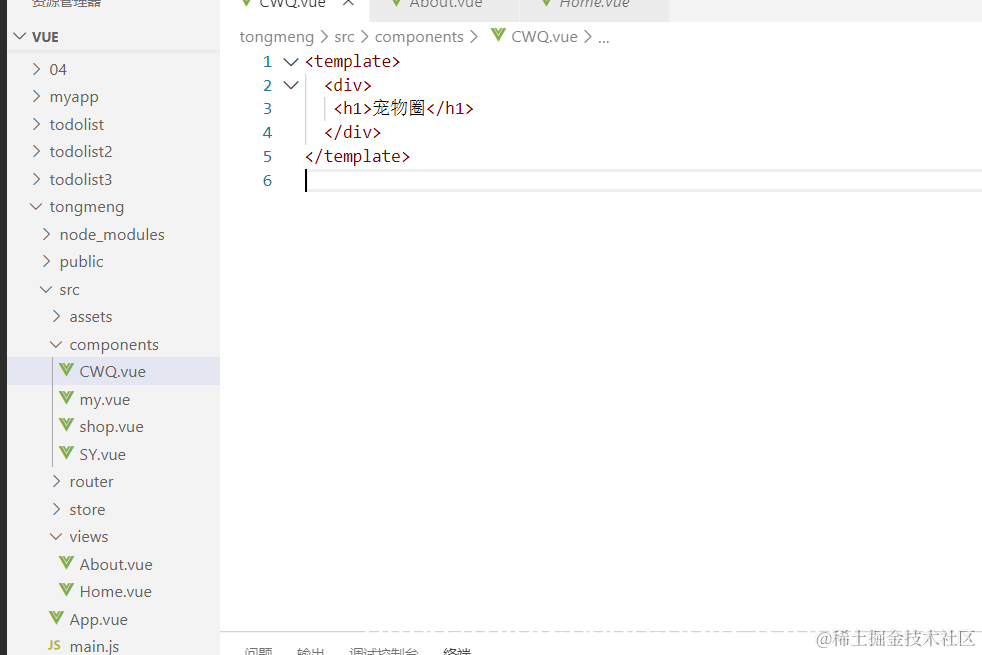This screenshot has width=982, height=655.
Task: Select CWQ.vue in the file tree
Action: (113, 371)
